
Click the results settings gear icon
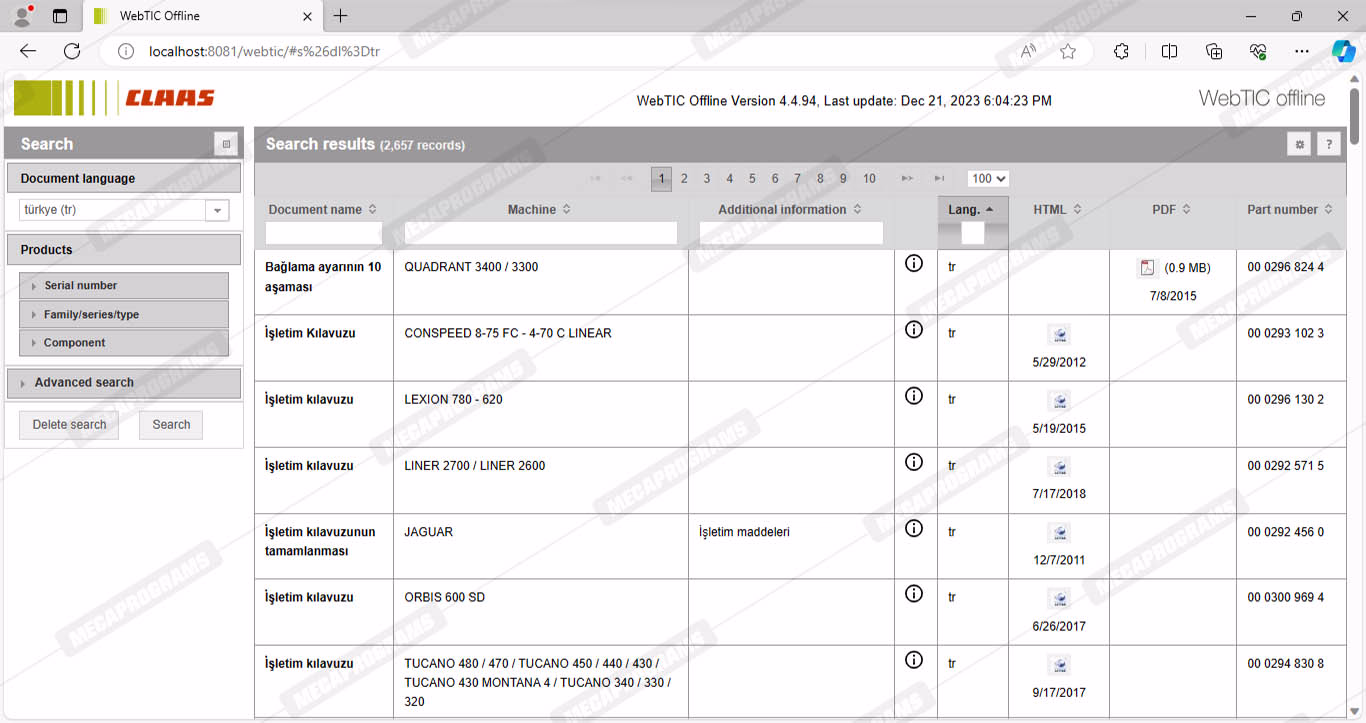[x=1299, y=145]
